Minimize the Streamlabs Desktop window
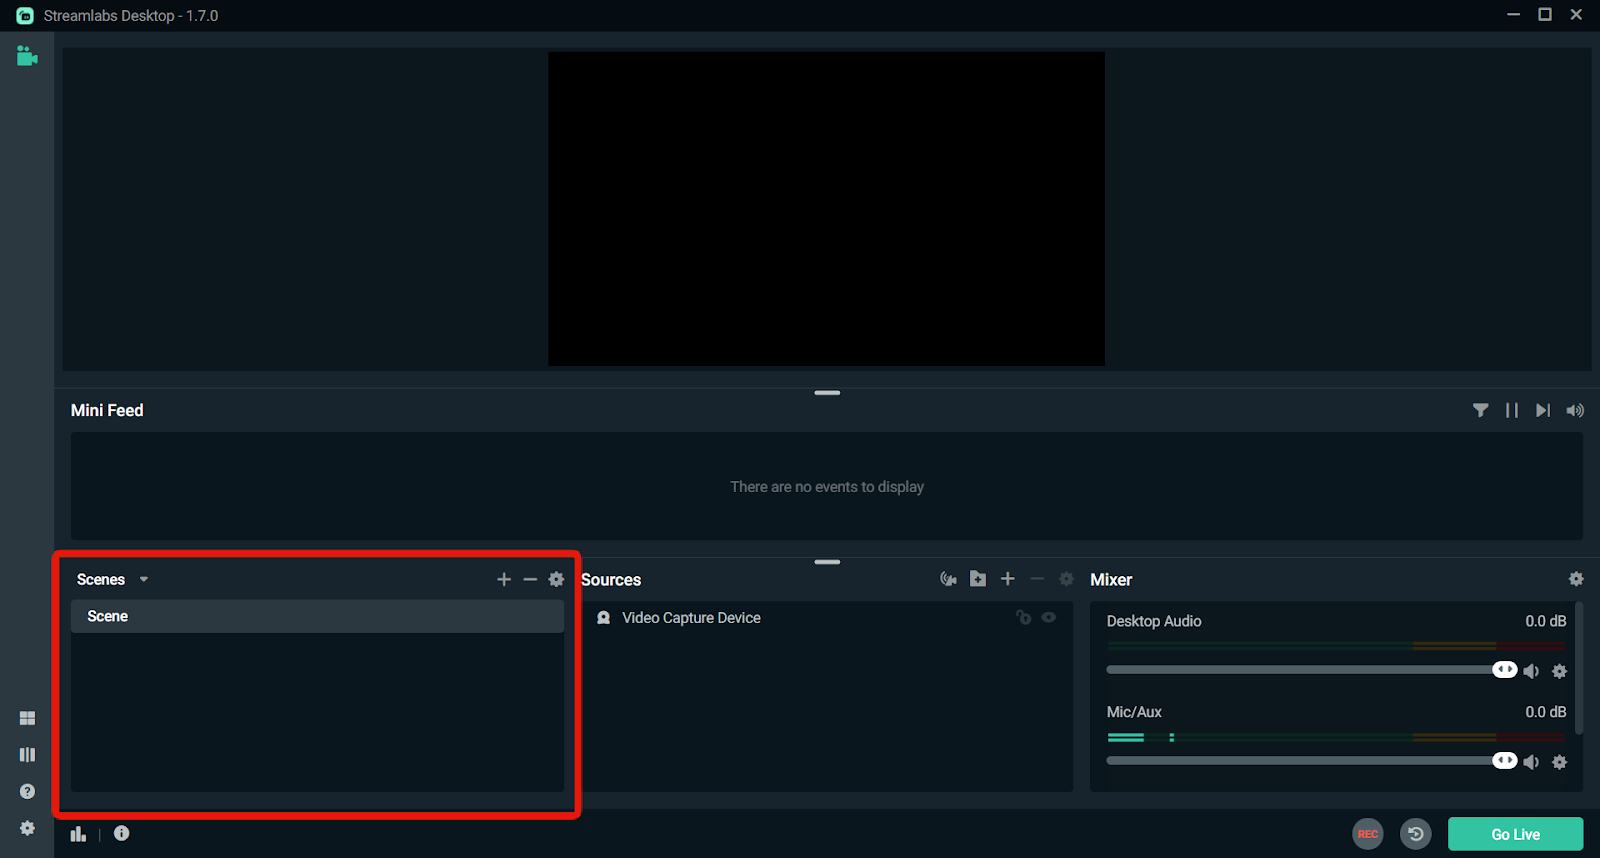1600x858 pixels. (x=1513, y=15)
